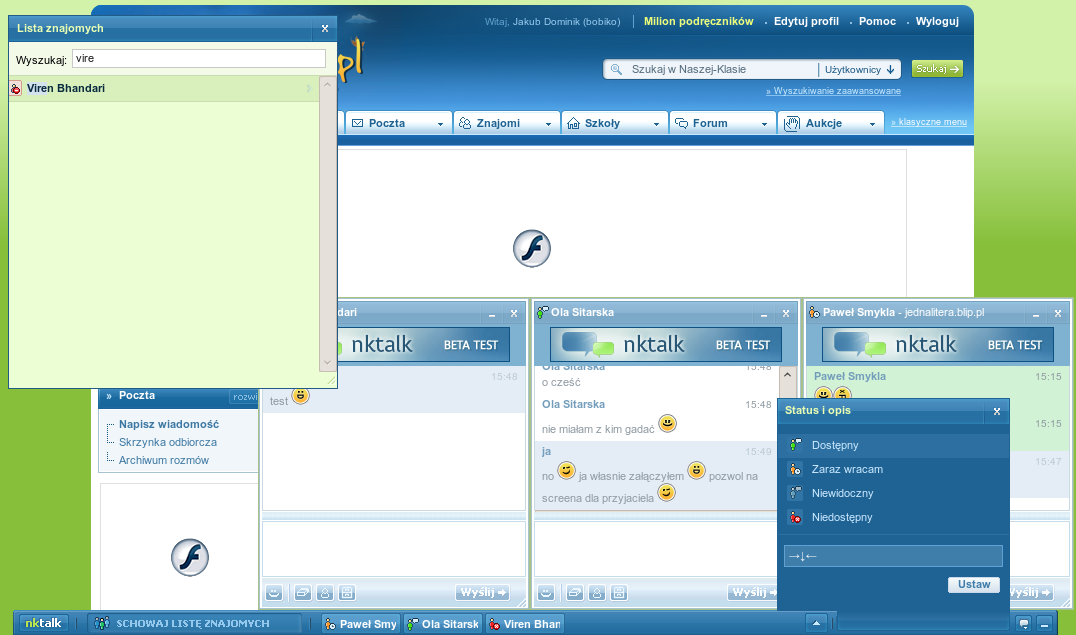Click scroll-up arrow in Ola Sitarska conversation
This screenshot has height=635, width=1076.
point(787,375)
